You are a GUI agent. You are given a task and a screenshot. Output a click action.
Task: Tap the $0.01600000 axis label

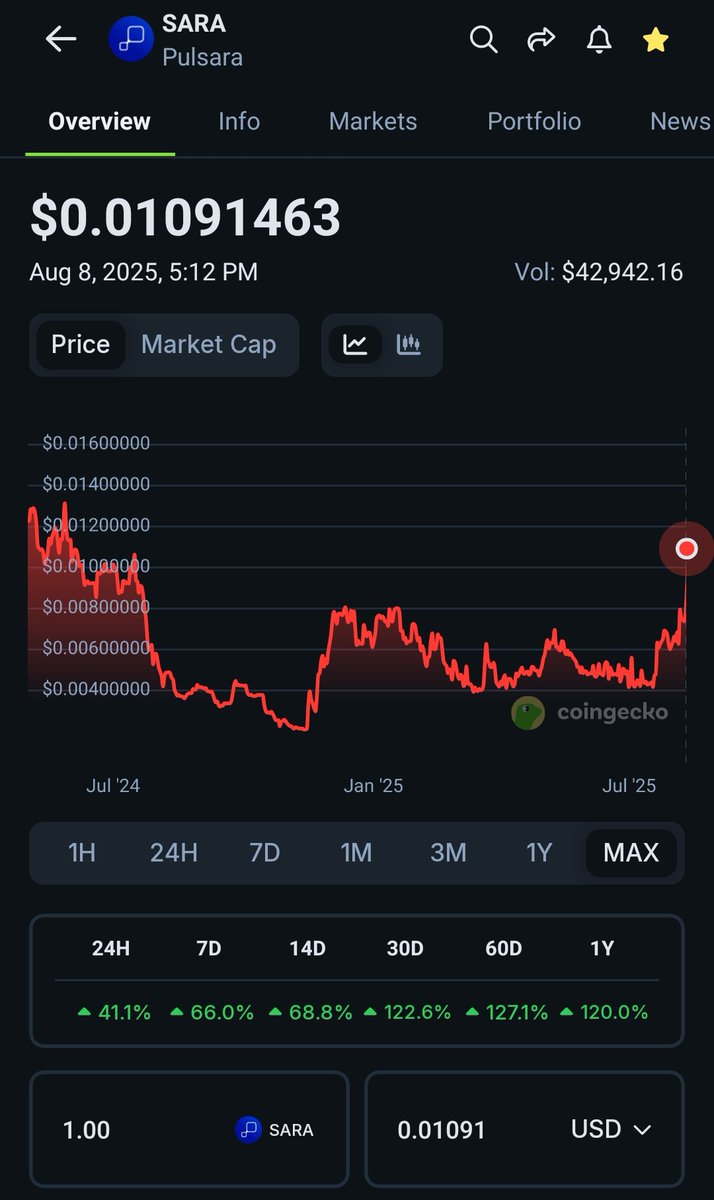tap(96, 443)
